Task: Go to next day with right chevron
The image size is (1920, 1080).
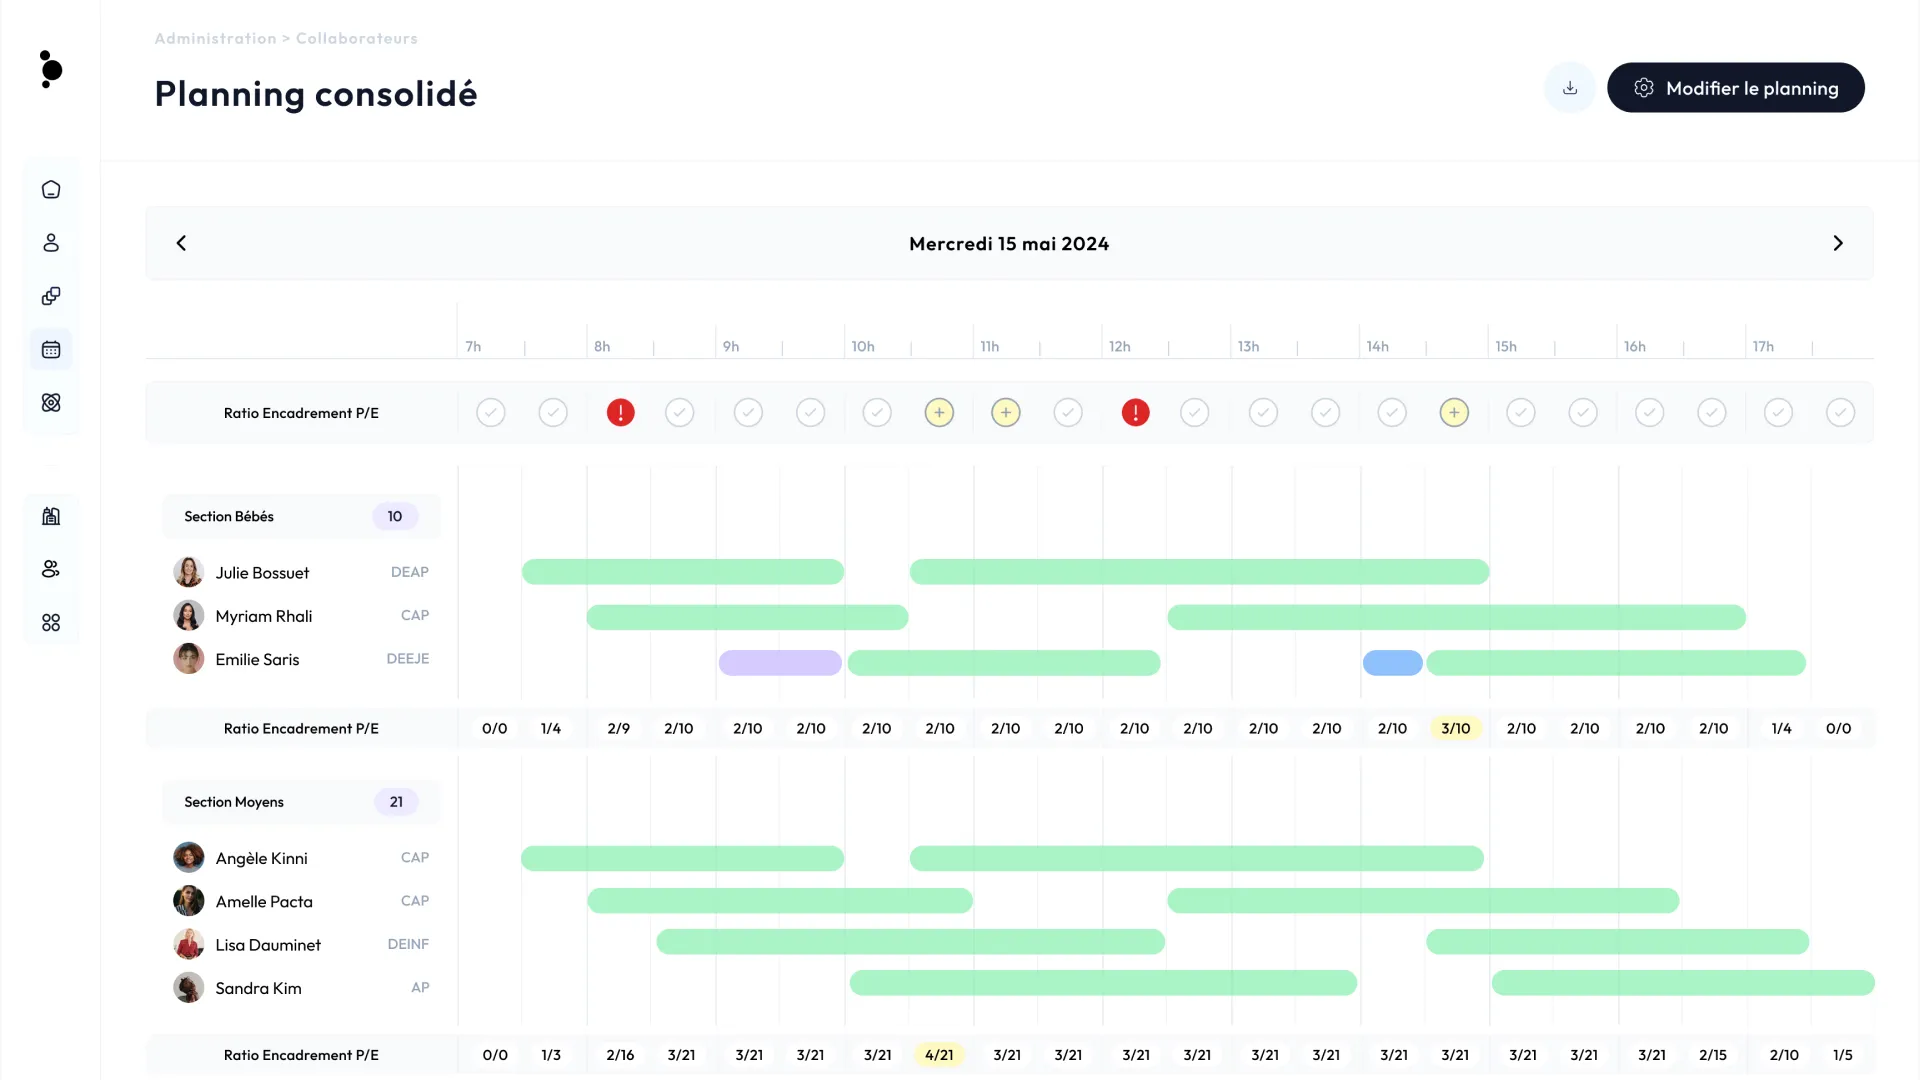Action: [1837, 243]
